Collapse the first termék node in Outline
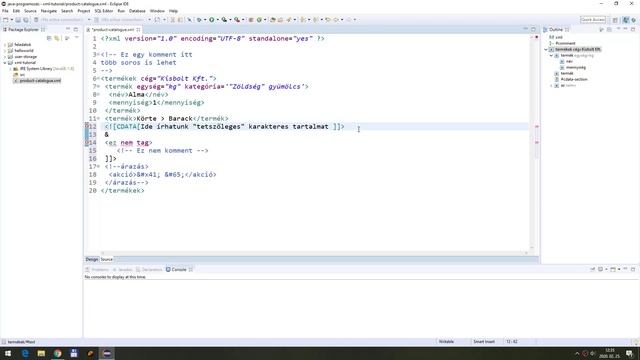 pyautogui.click(x=551, y=56)
